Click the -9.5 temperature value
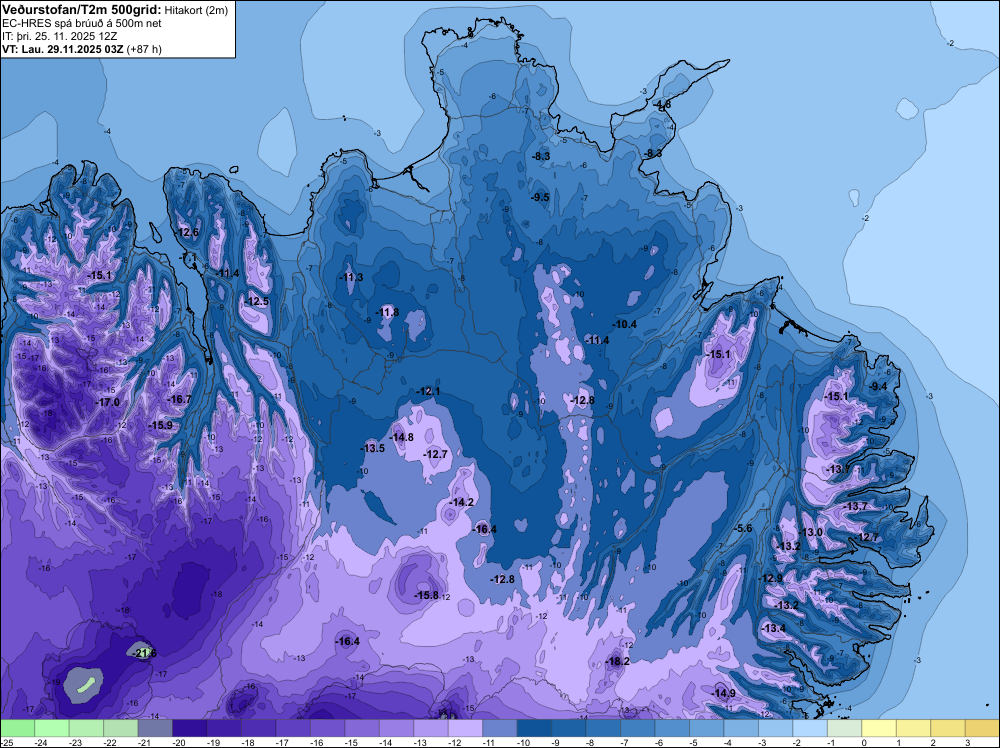Image resolution: width=1000 pixels, height=748 pixels. click(540, 197)
